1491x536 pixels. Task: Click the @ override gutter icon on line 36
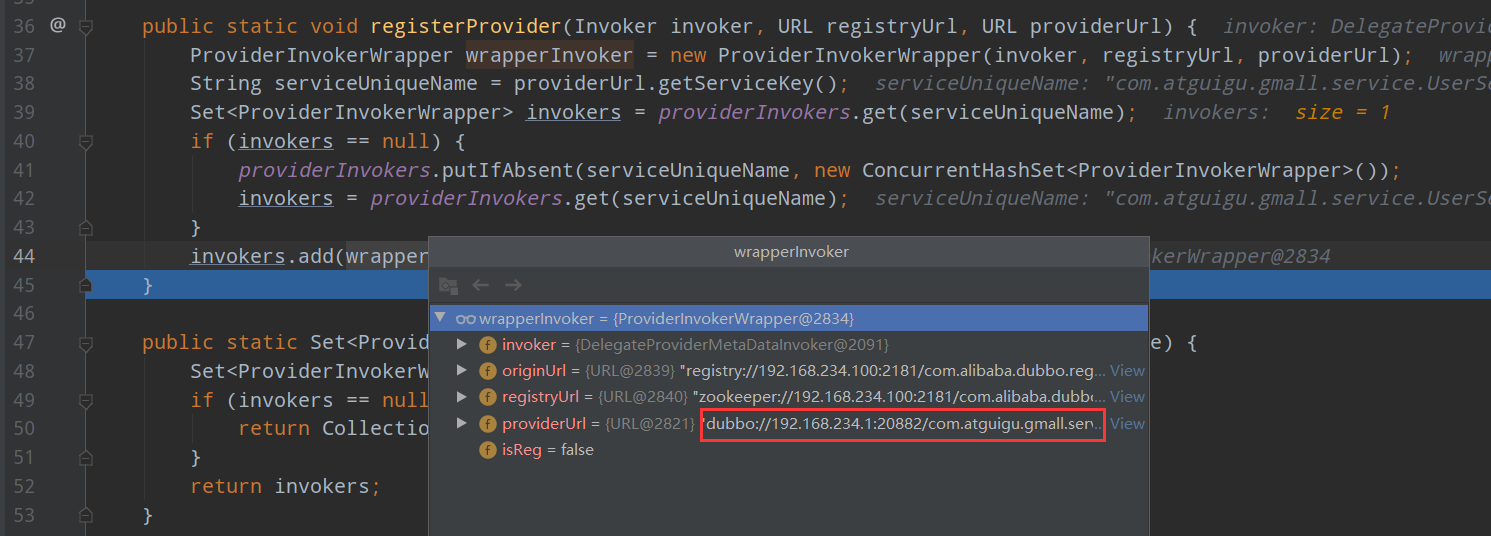(x=57, y=25)
